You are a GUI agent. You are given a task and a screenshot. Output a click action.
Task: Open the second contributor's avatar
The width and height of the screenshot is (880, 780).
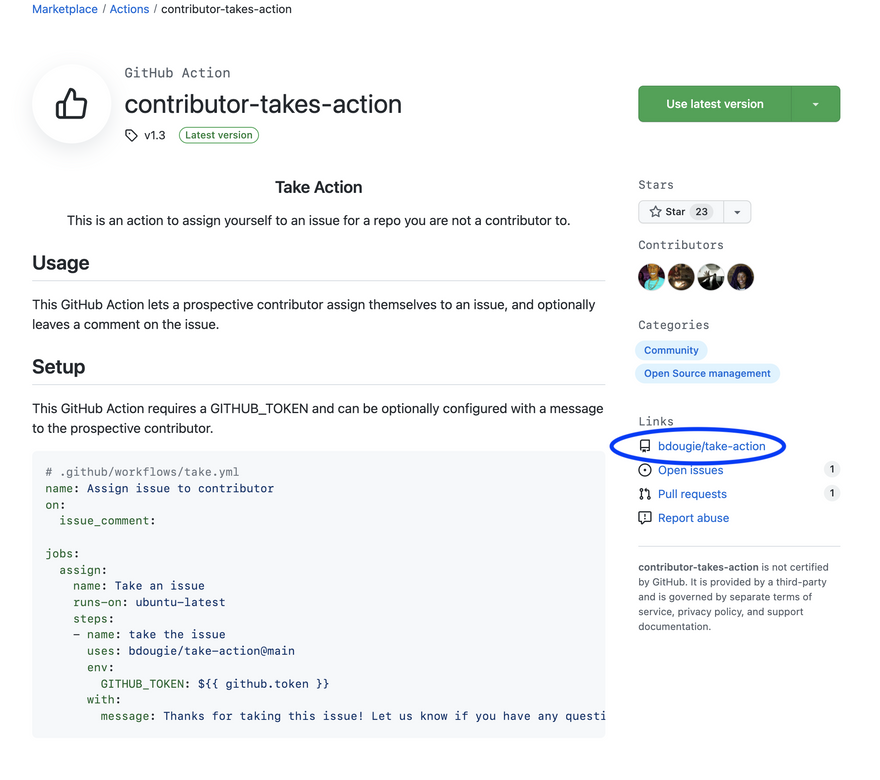click(681, 277)
